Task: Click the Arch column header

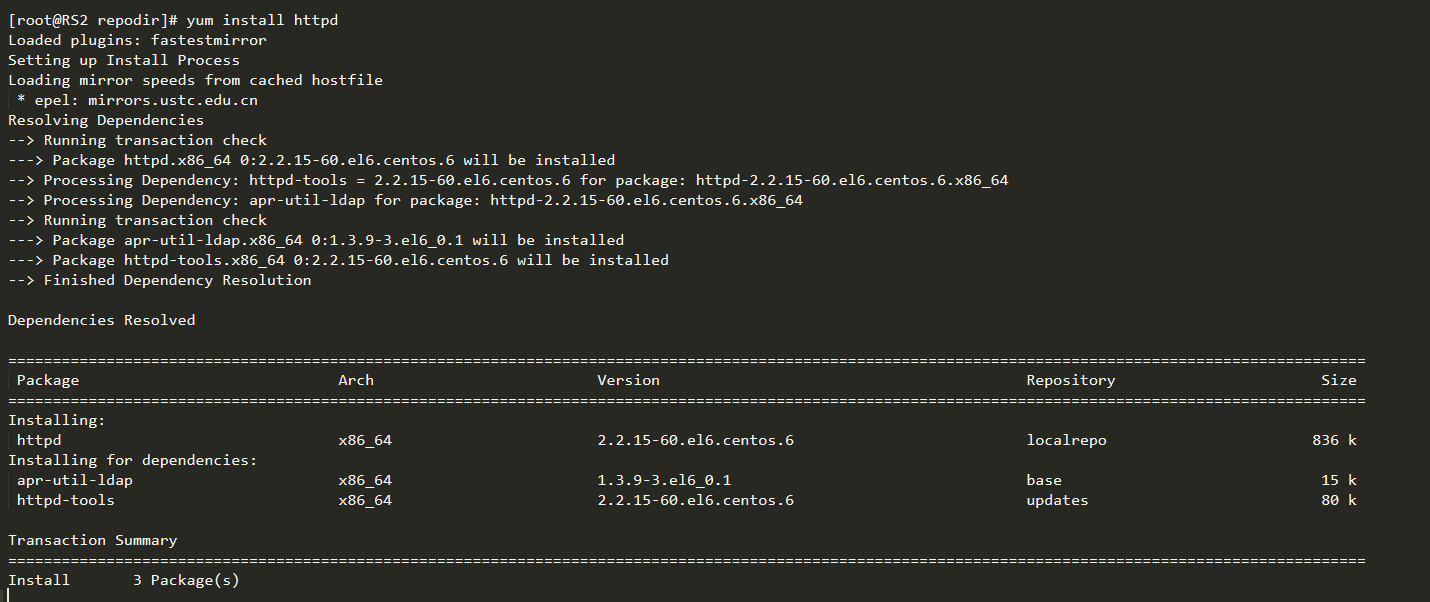Action: 356,380
